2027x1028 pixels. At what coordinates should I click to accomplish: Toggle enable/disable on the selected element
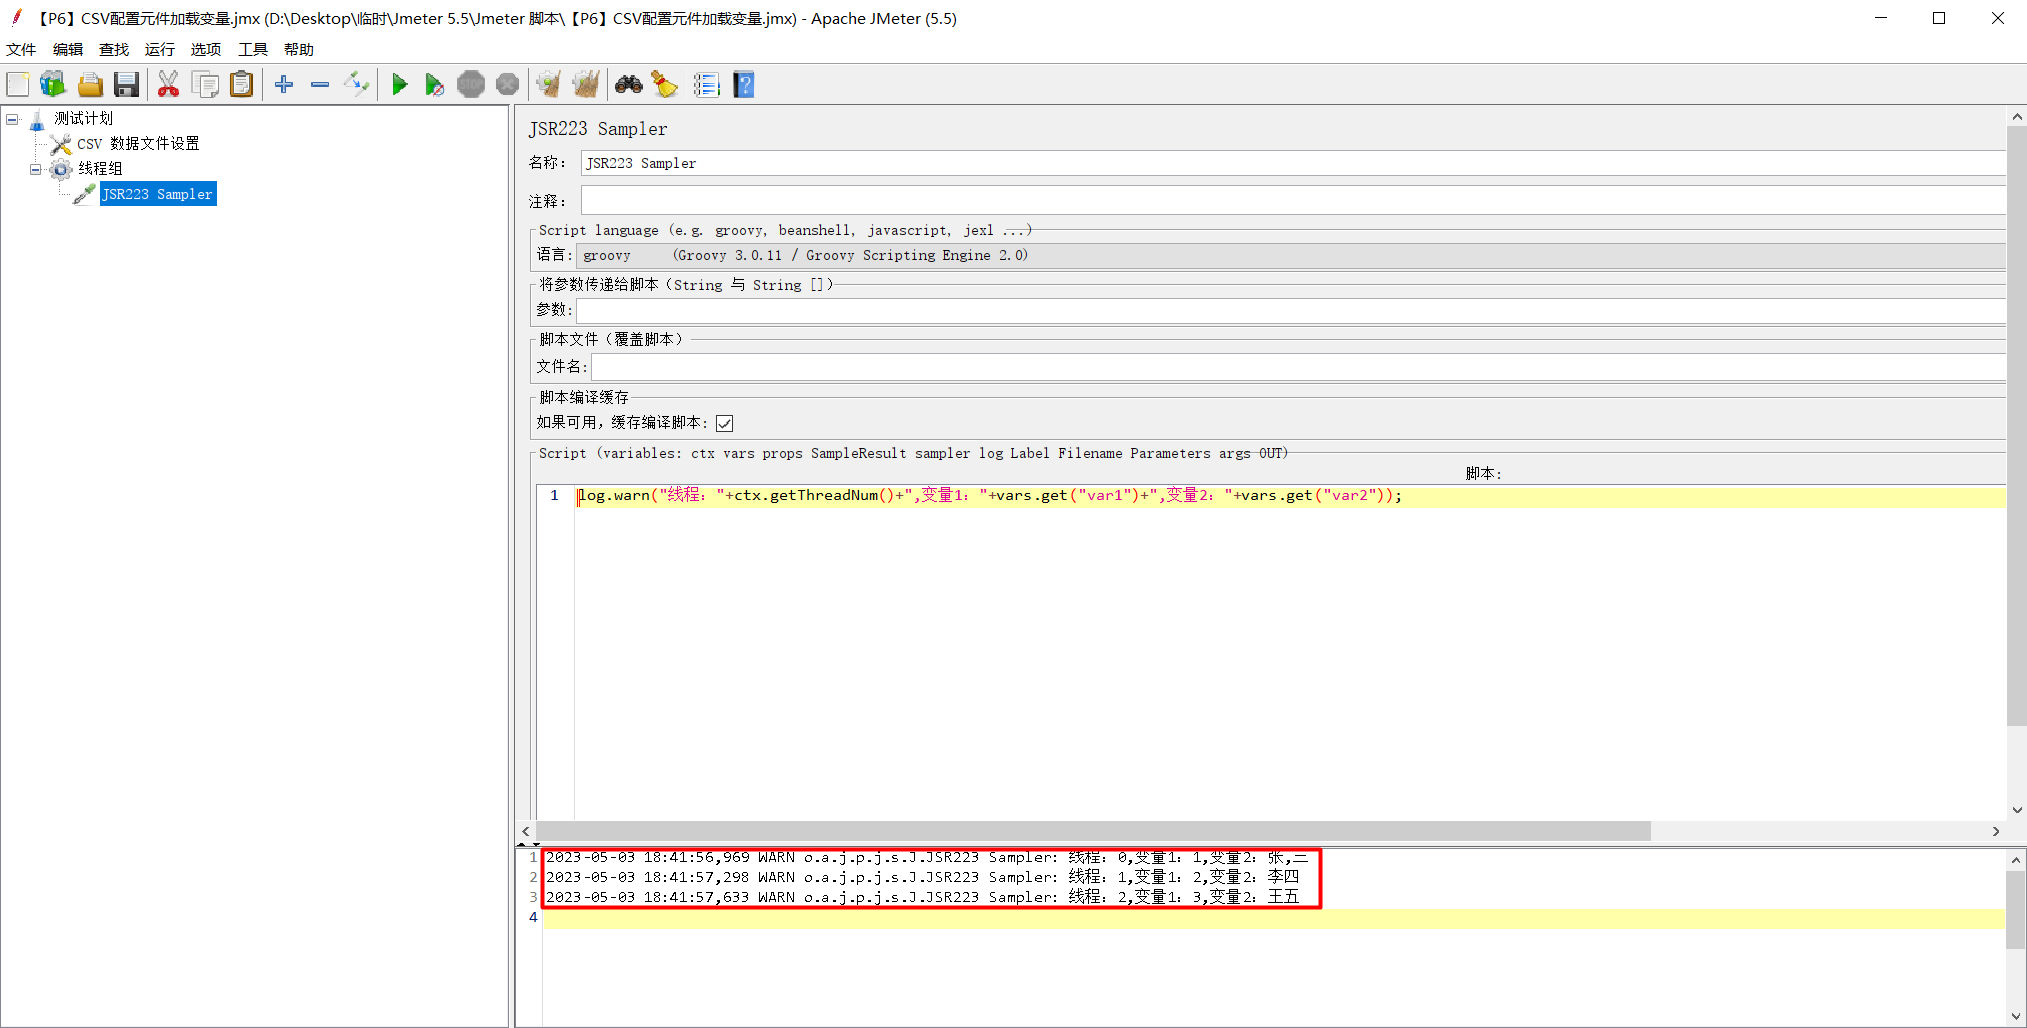pyautogui.click(x=356, y=85)
